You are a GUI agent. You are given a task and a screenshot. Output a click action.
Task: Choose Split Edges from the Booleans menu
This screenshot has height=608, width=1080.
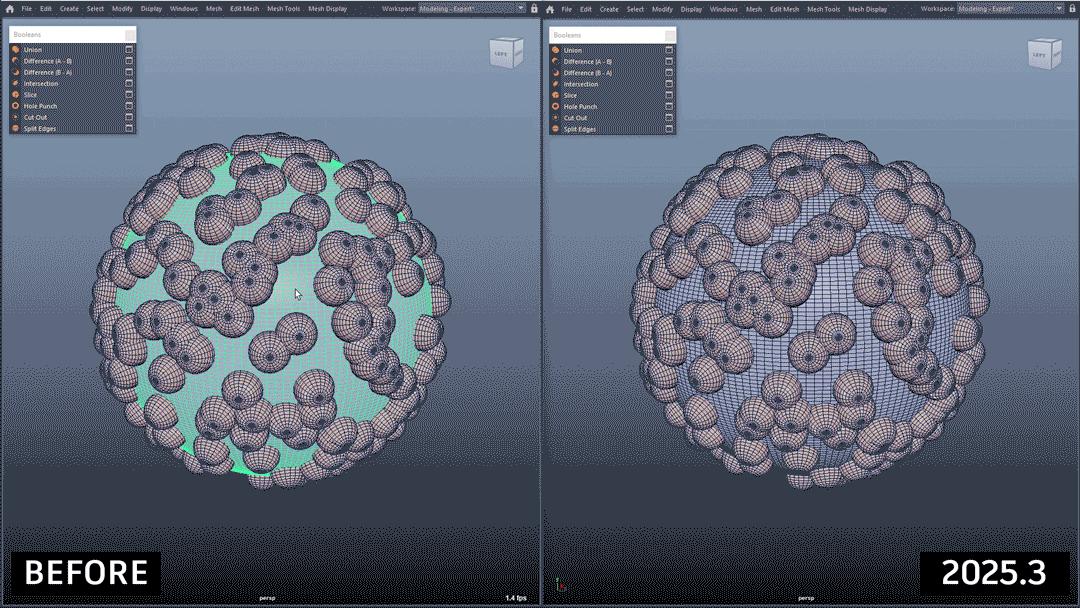coord(42,129)
